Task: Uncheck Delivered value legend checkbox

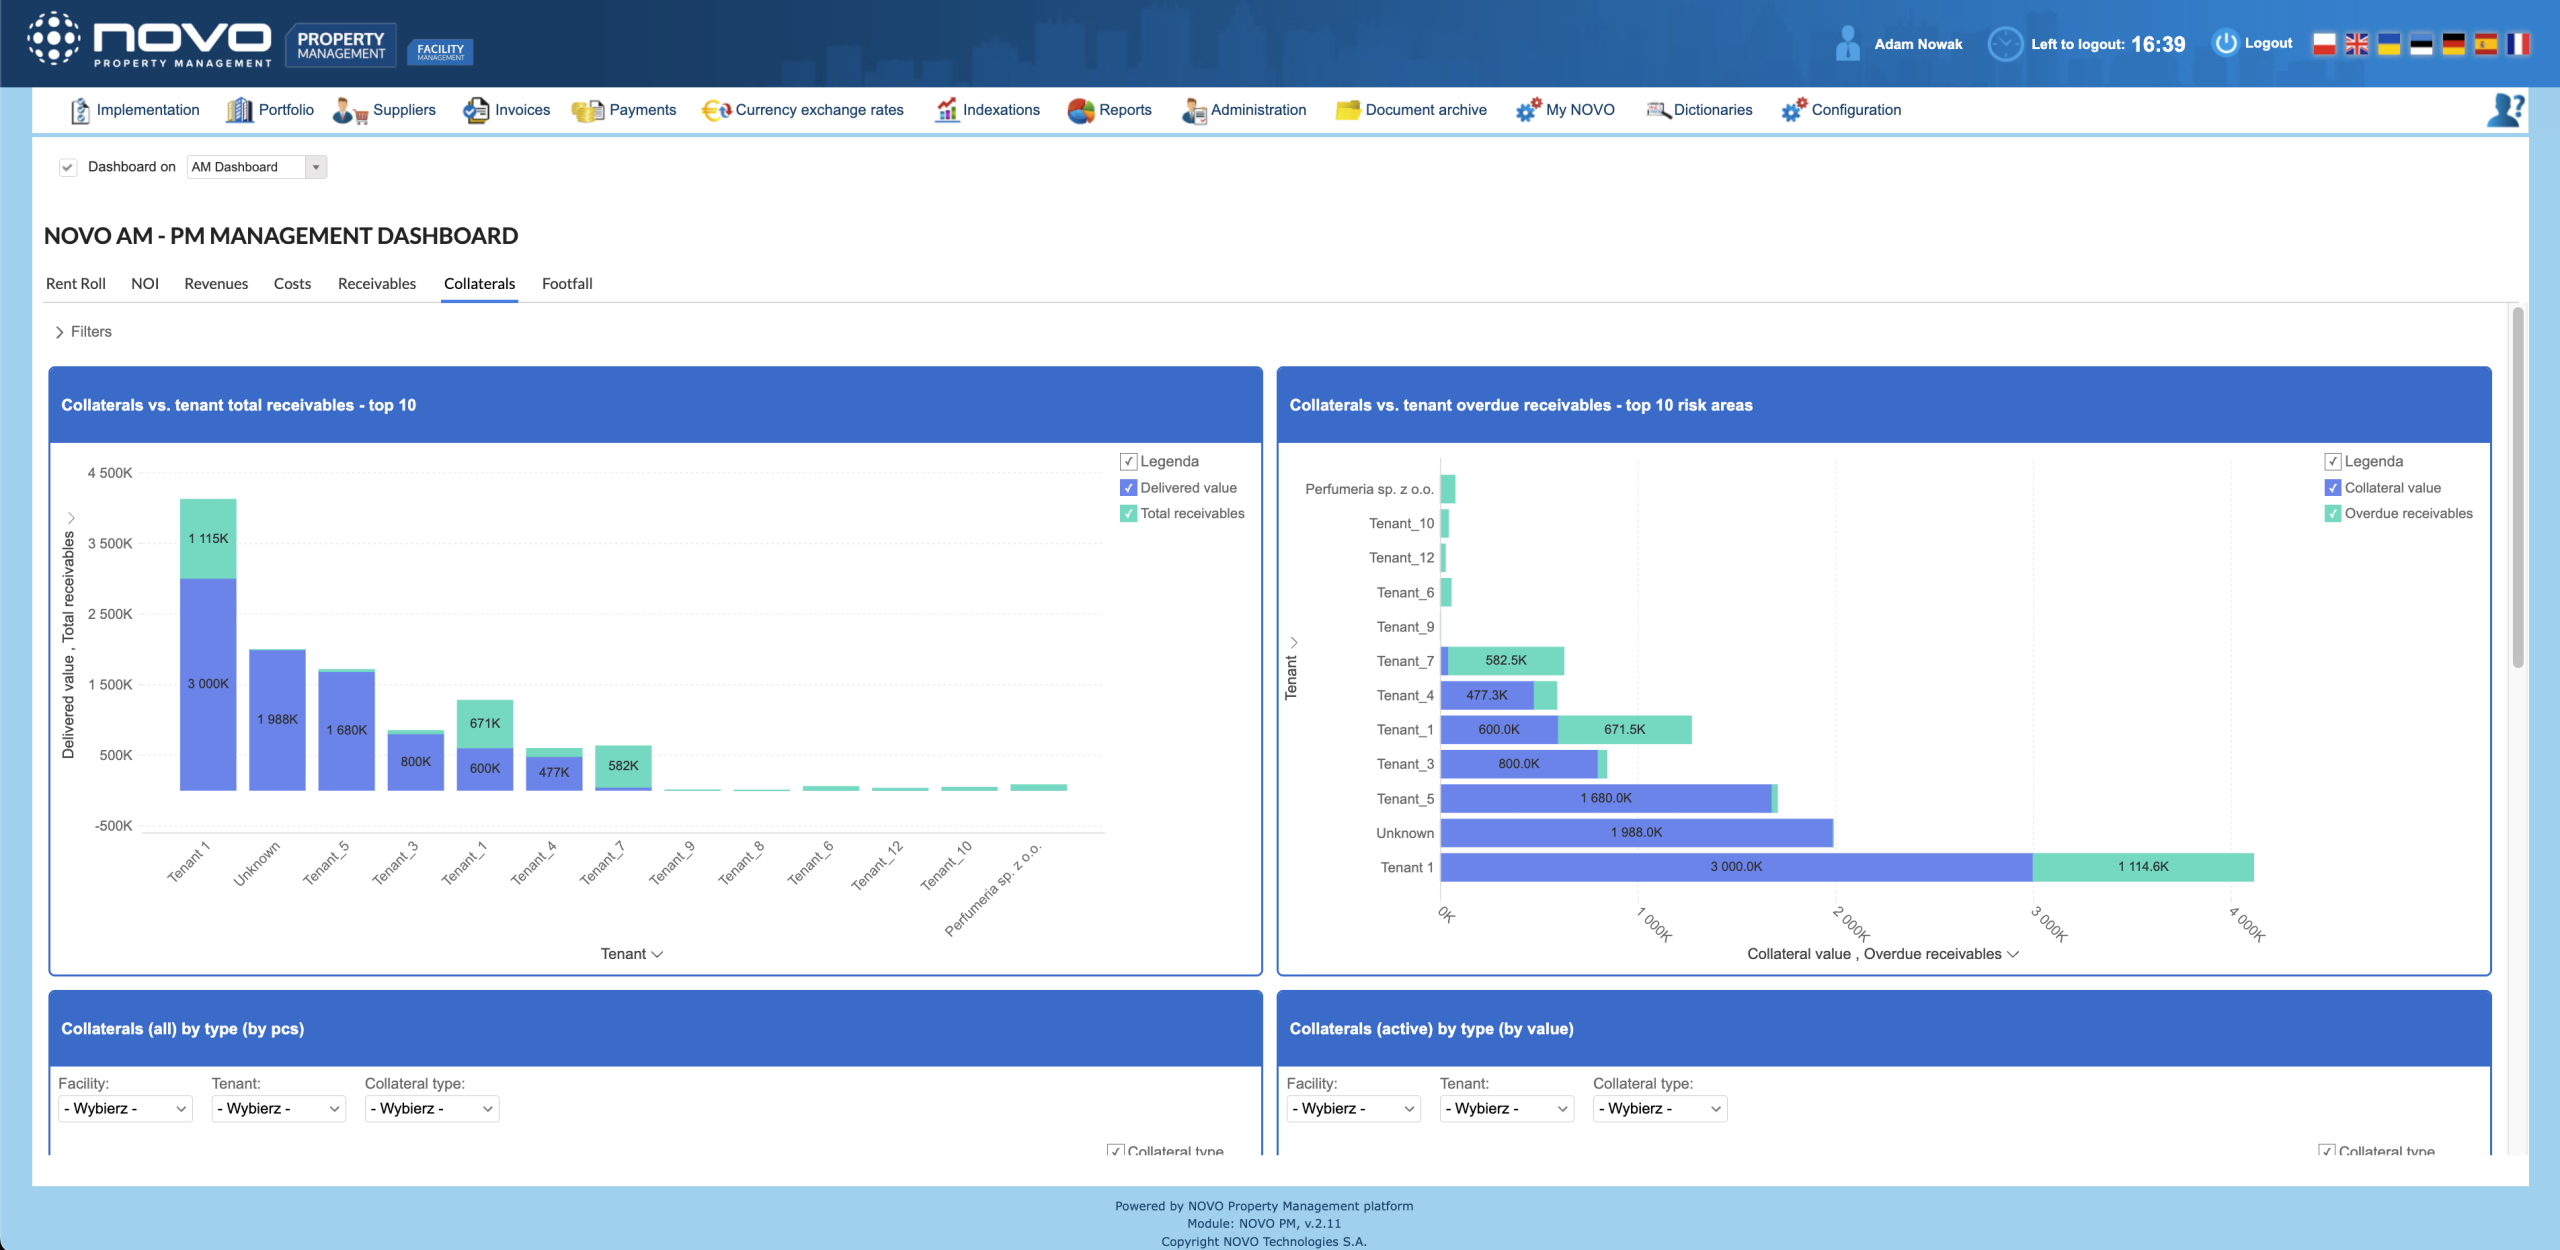Action: pos(1128,488)
